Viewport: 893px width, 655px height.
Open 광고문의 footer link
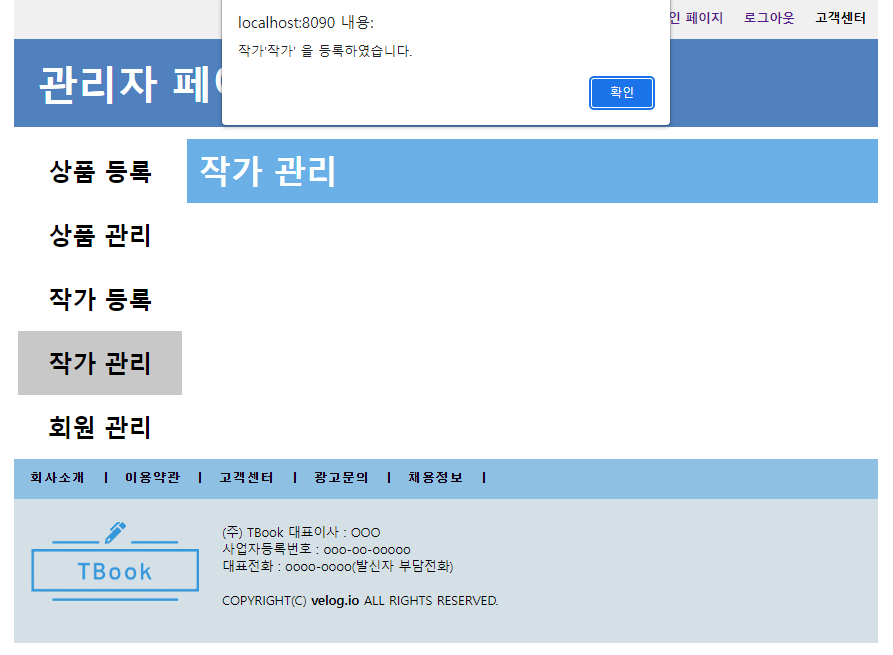click(x=341, y=477)
